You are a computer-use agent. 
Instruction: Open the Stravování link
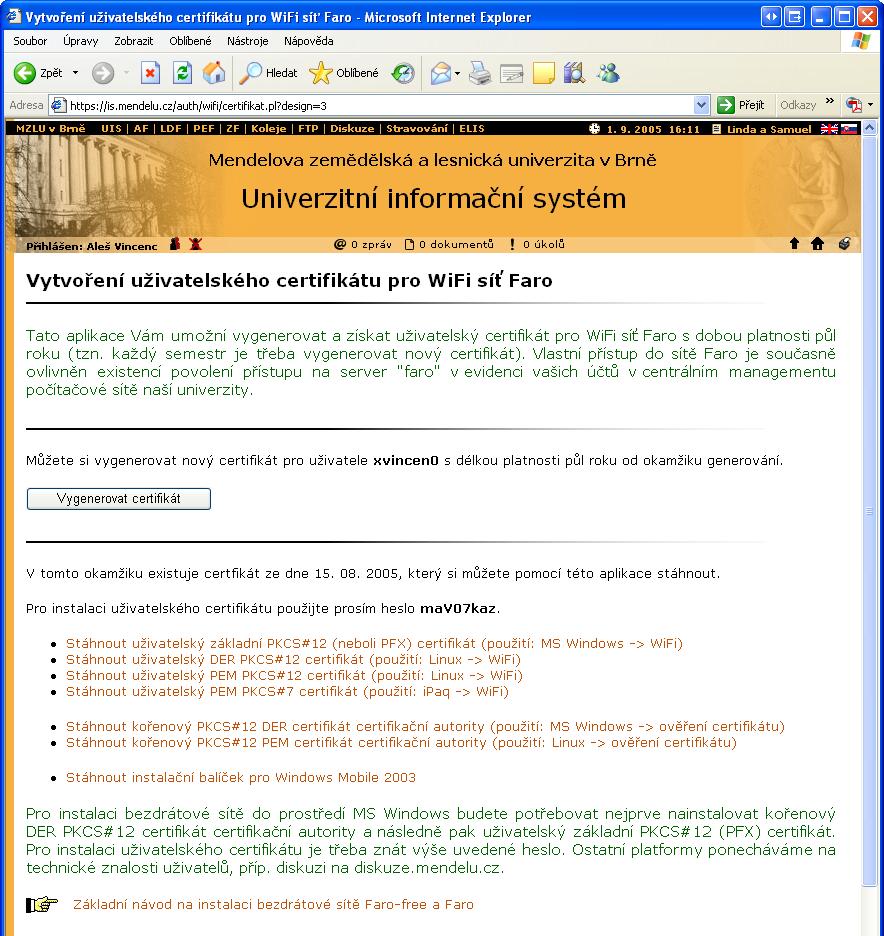[417, 128]
